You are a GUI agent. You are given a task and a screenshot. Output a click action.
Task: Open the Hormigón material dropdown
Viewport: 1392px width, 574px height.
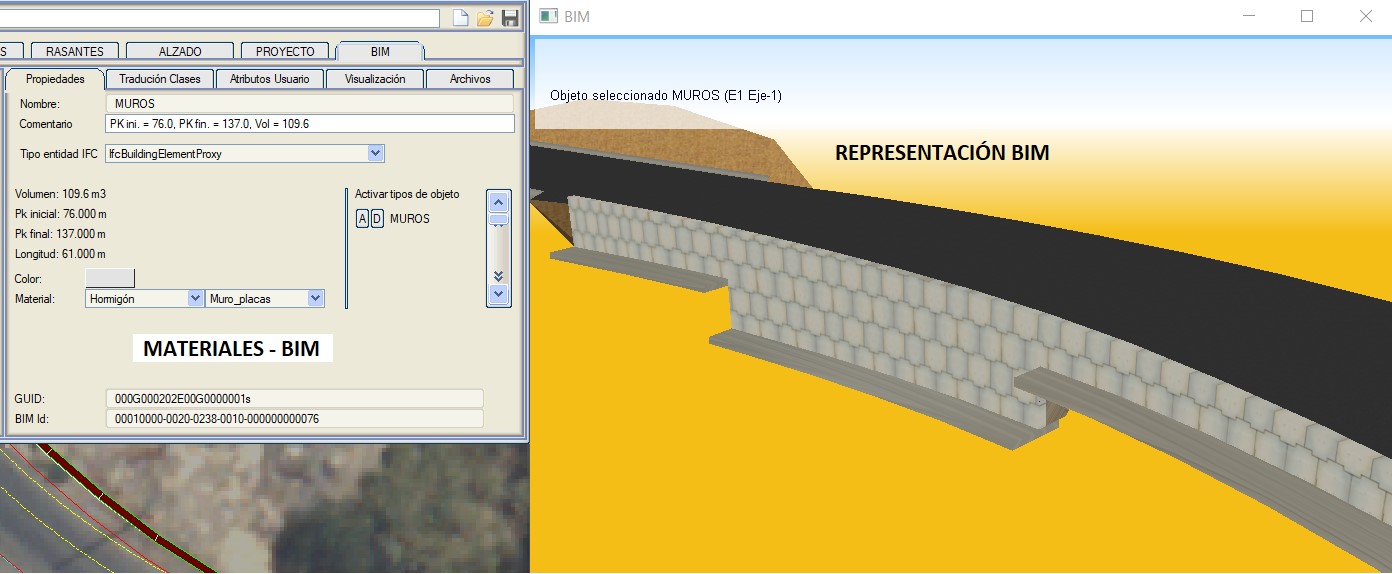[x=195, y=298]
